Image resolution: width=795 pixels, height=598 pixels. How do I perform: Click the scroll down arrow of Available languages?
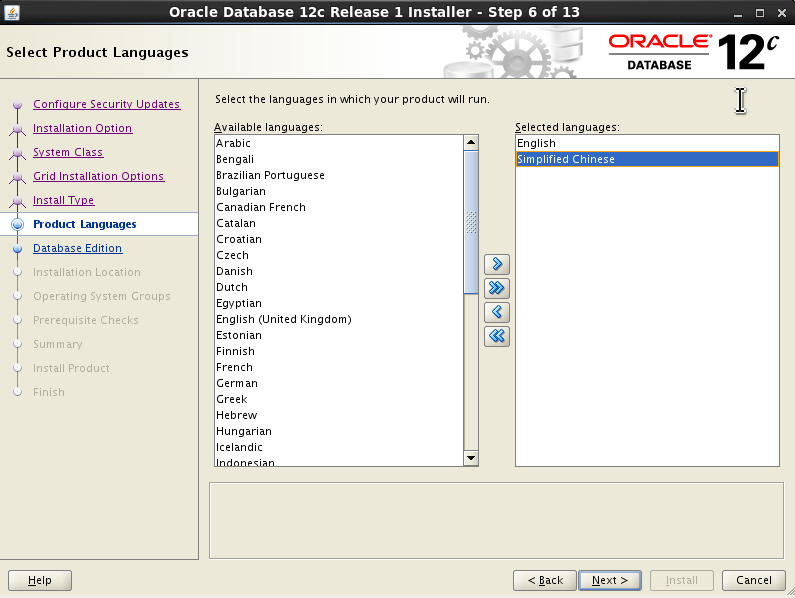[x=471, y=458]
